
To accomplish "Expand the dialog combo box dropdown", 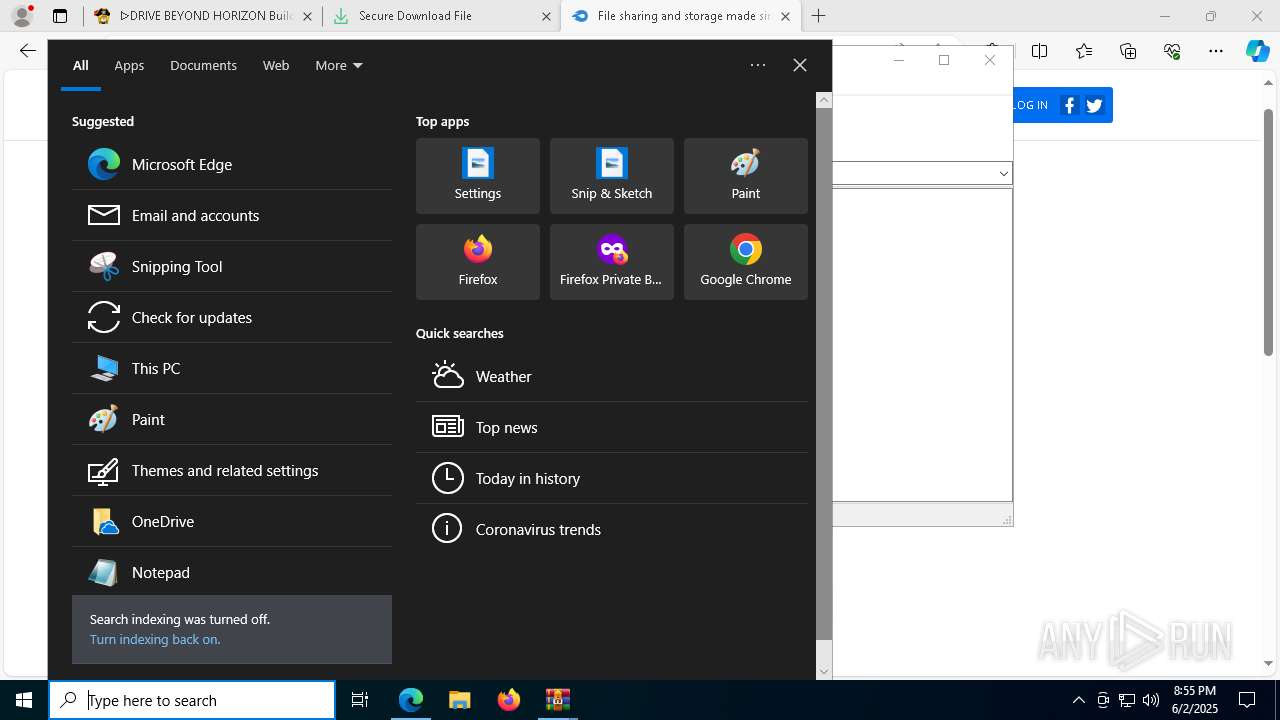I will (1003, 174).
